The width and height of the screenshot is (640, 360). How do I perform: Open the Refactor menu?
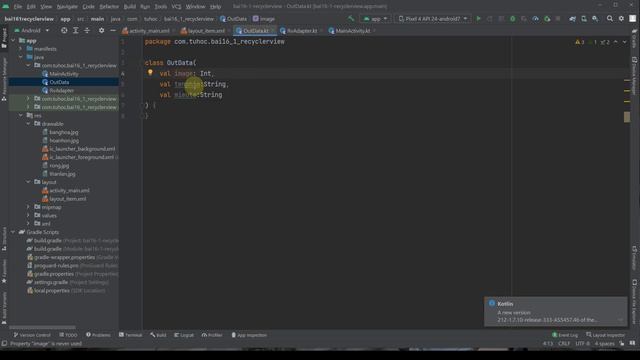pos(109,7)
